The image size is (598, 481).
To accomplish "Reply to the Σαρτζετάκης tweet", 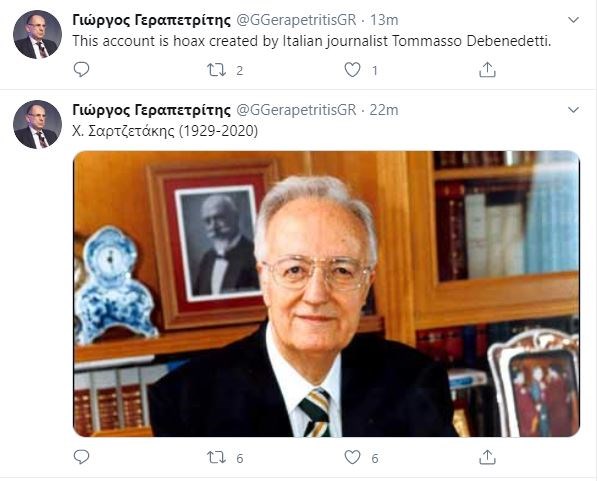I will click(x=81, y=457).
